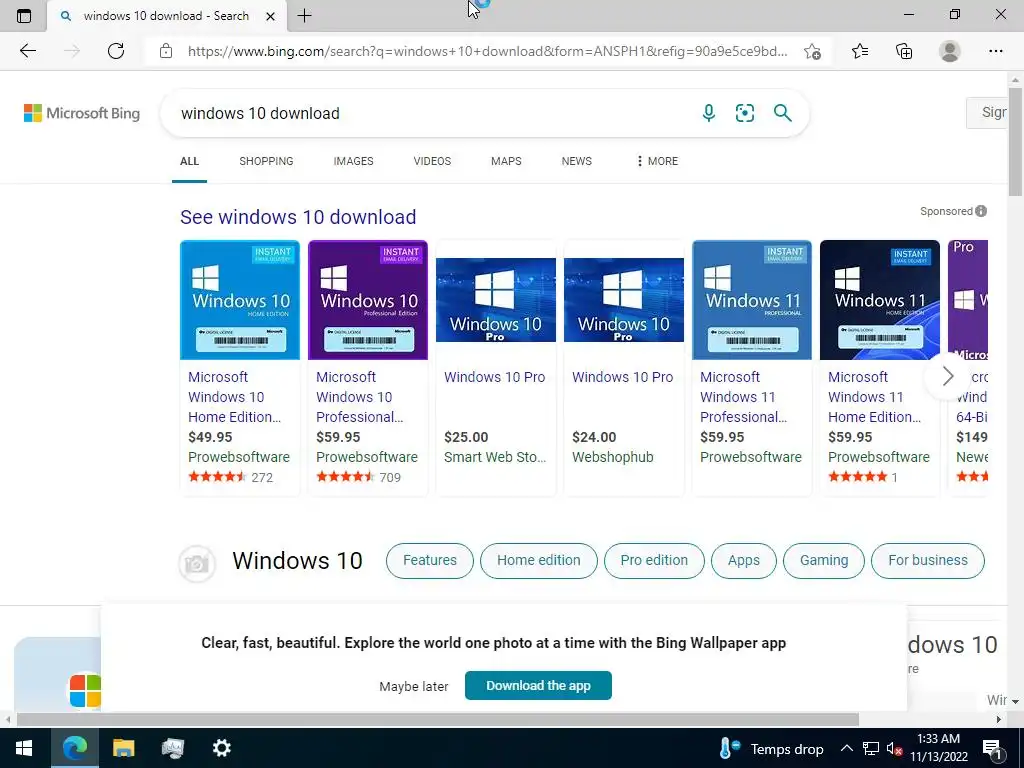1024x768 pixels.
Task: Switch to IMAGES results tab
Action: click(353, 161)
